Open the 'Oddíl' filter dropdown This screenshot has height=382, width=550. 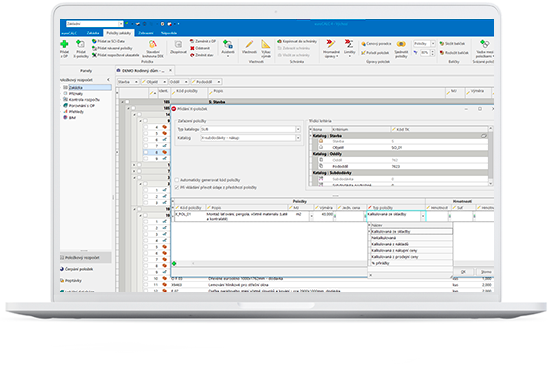pos(186,82)
